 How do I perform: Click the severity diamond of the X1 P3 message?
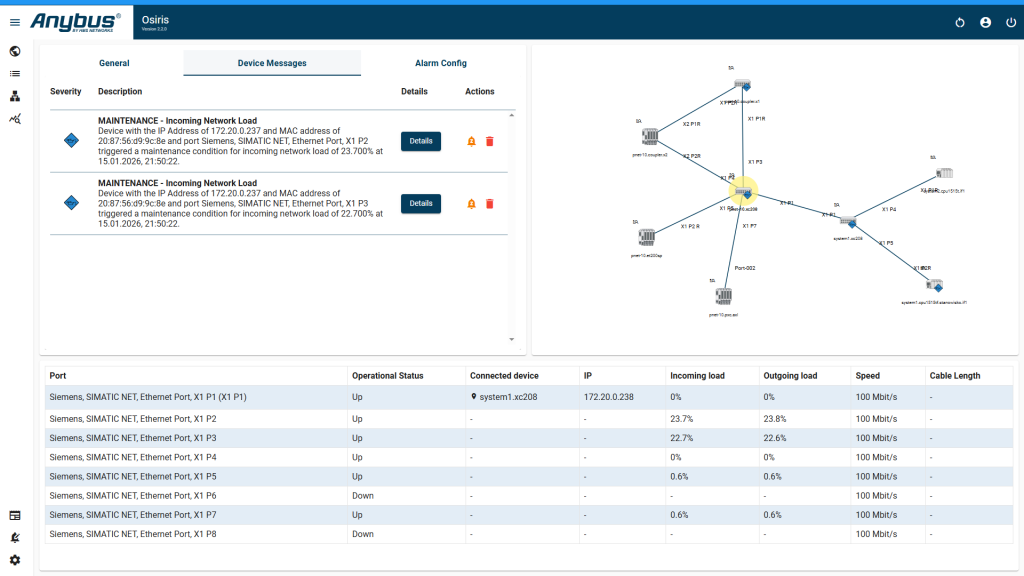(x=71, y=203)
